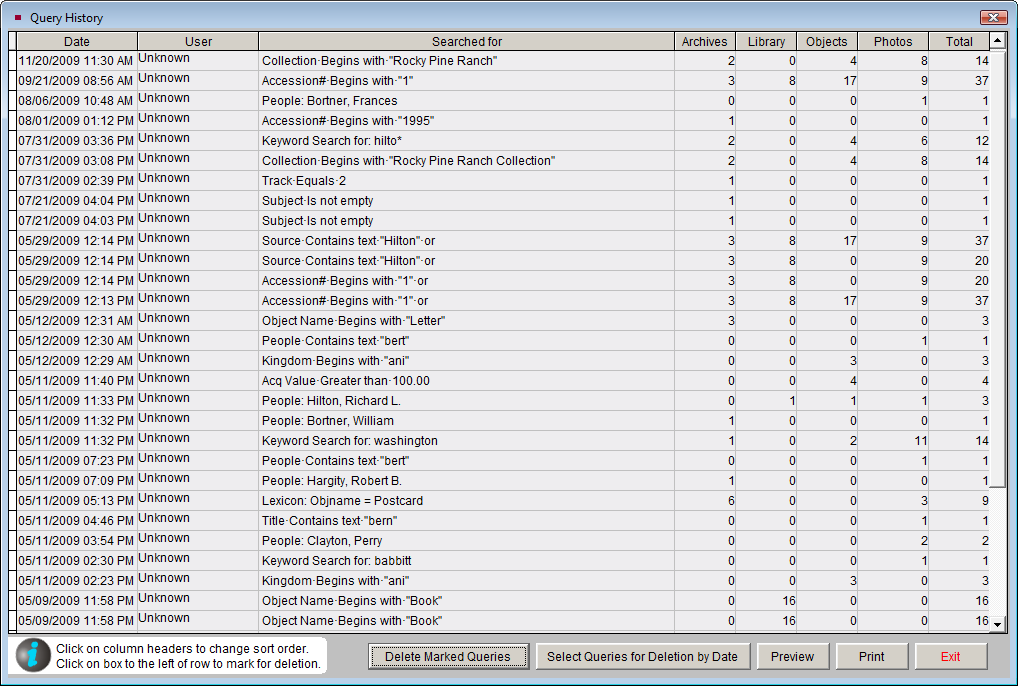
Task: Sort by the Archives column header
Action: tap(704, 41)
